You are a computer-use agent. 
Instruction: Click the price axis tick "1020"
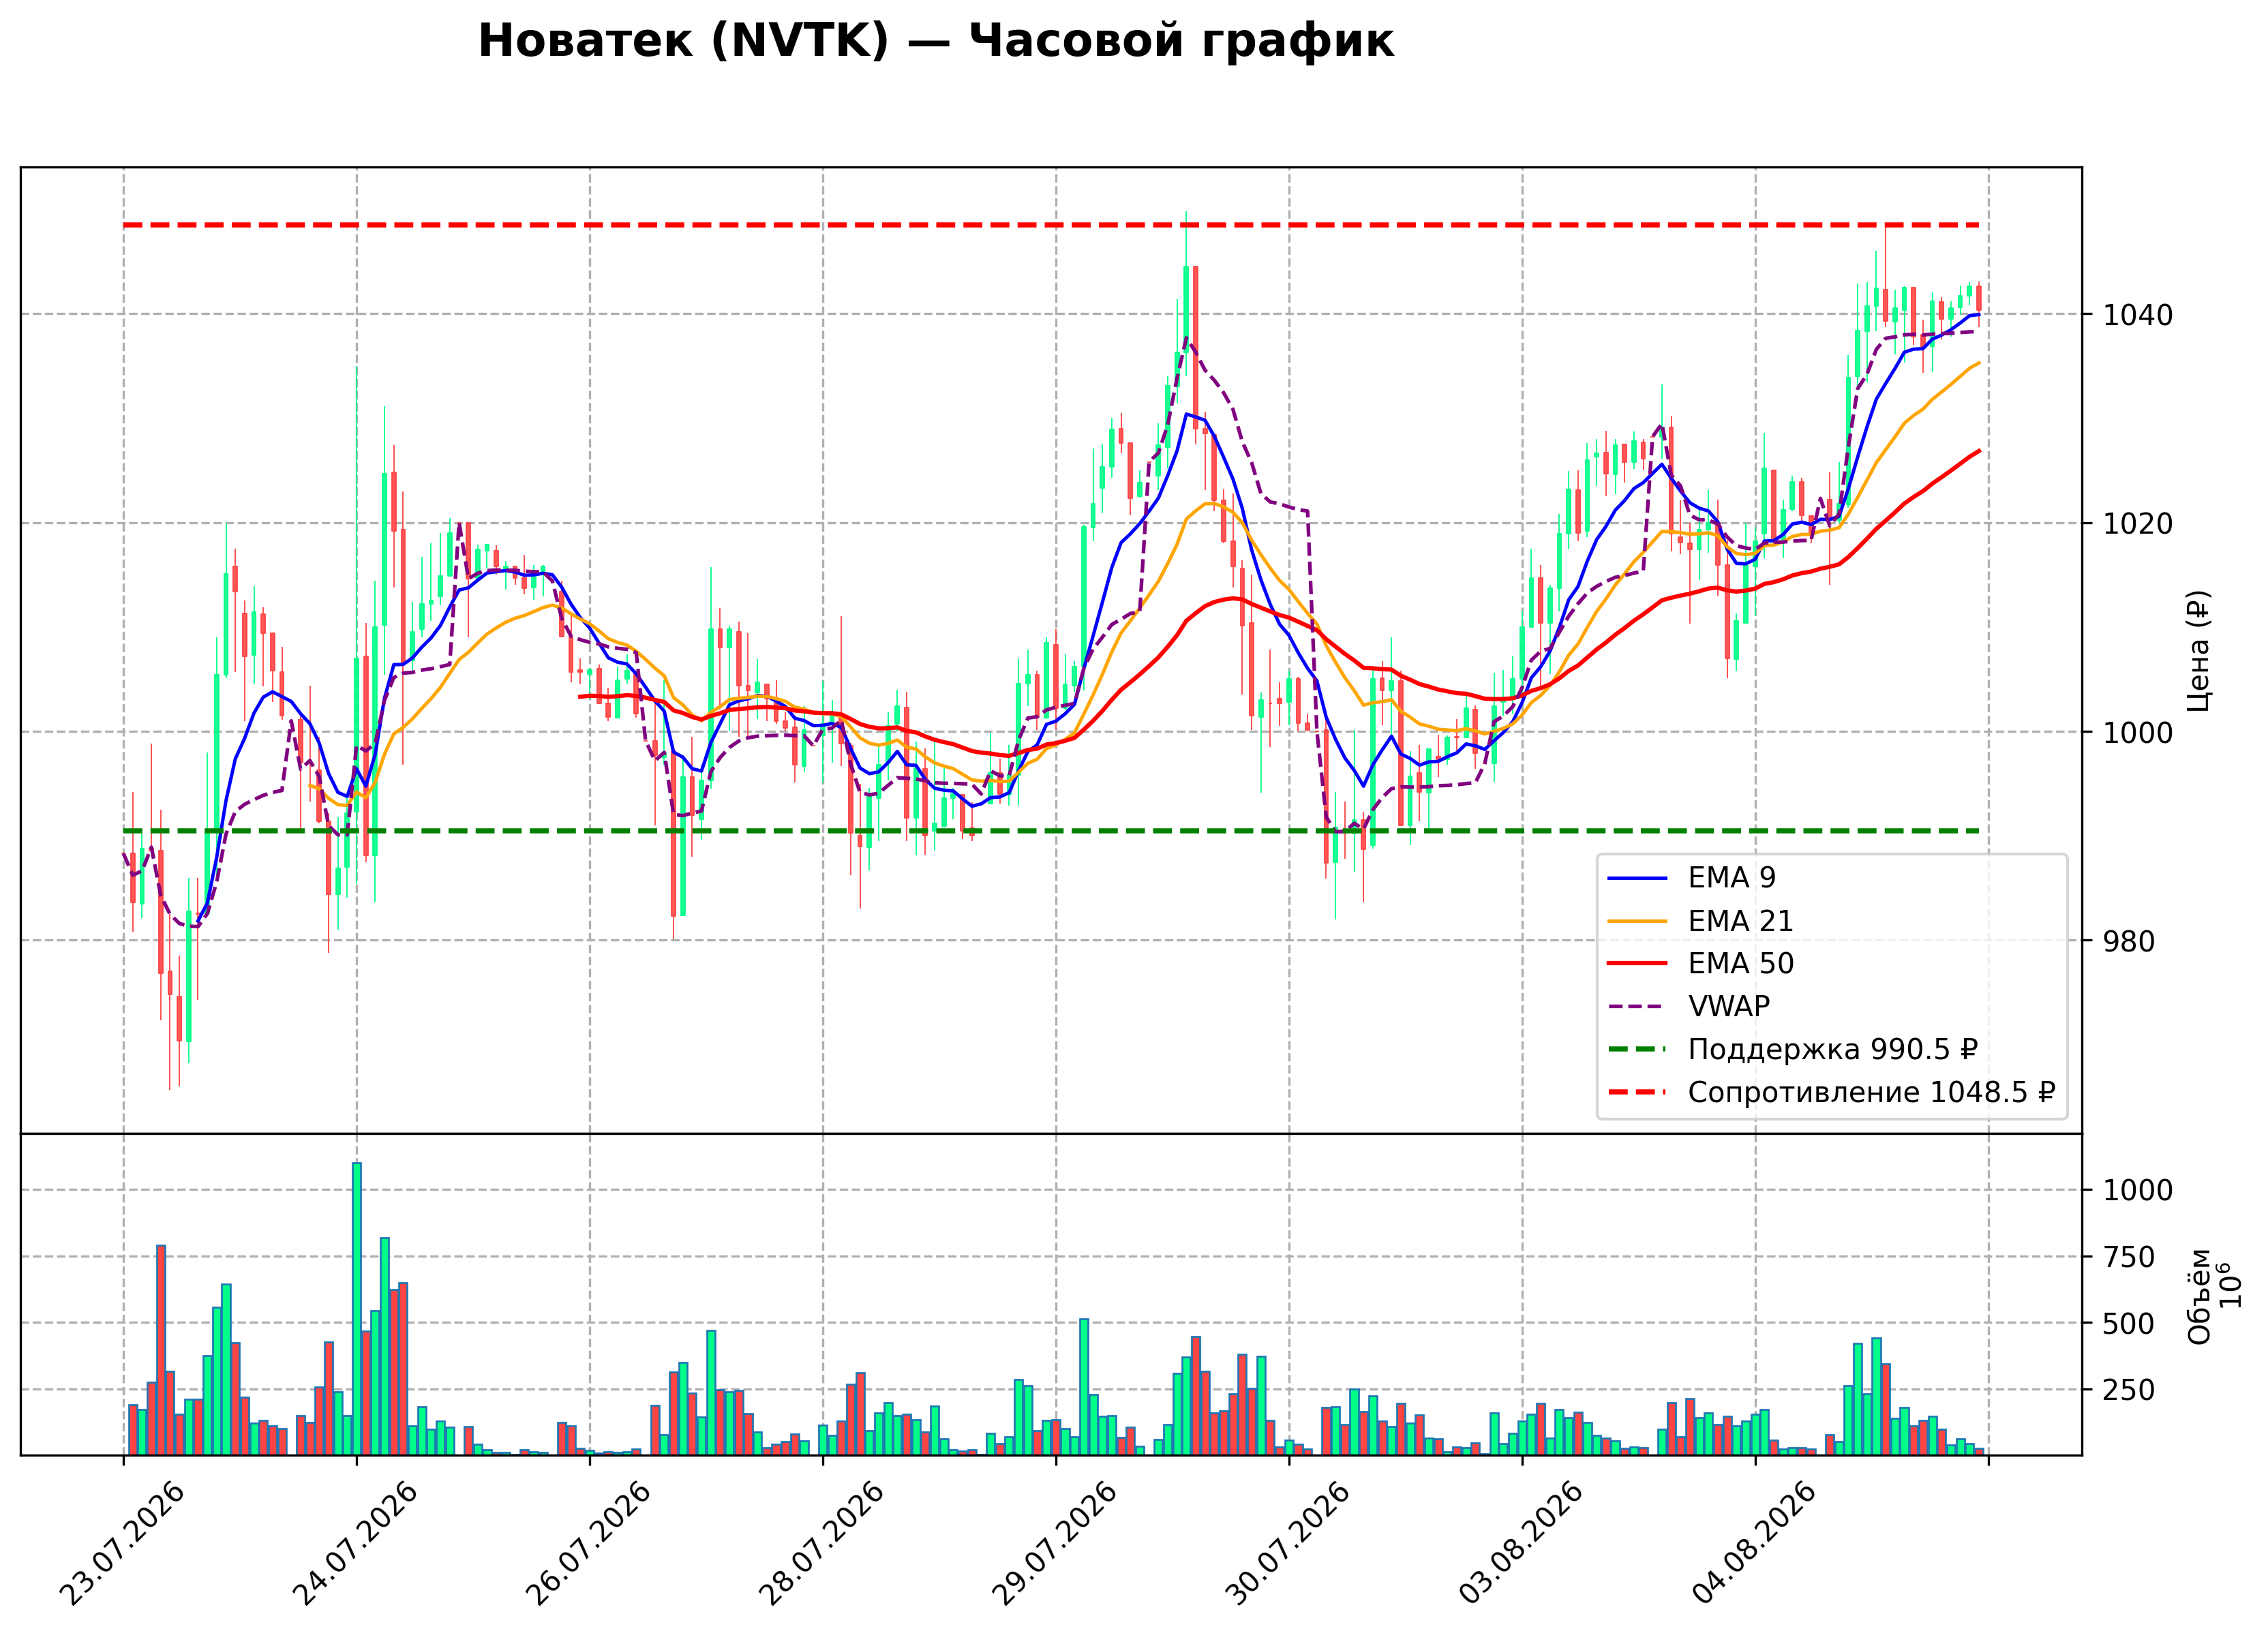(2138, 524)
